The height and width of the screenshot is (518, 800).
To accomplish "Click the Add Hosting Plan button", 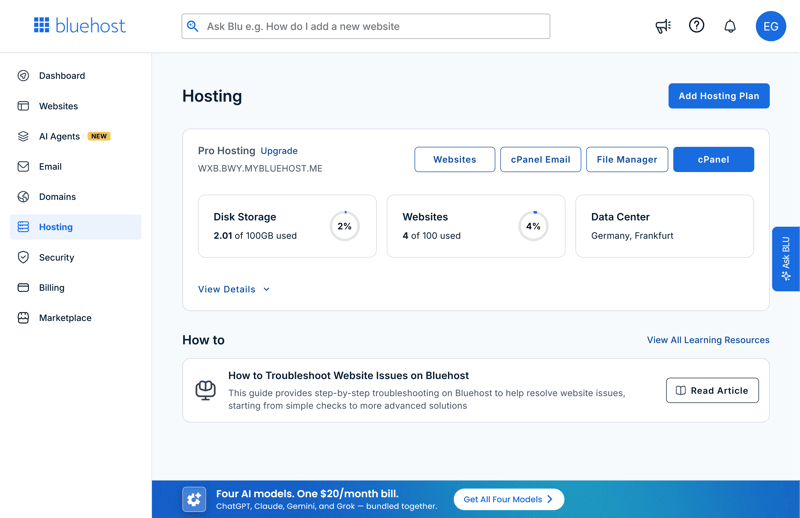I will [719, 96].
